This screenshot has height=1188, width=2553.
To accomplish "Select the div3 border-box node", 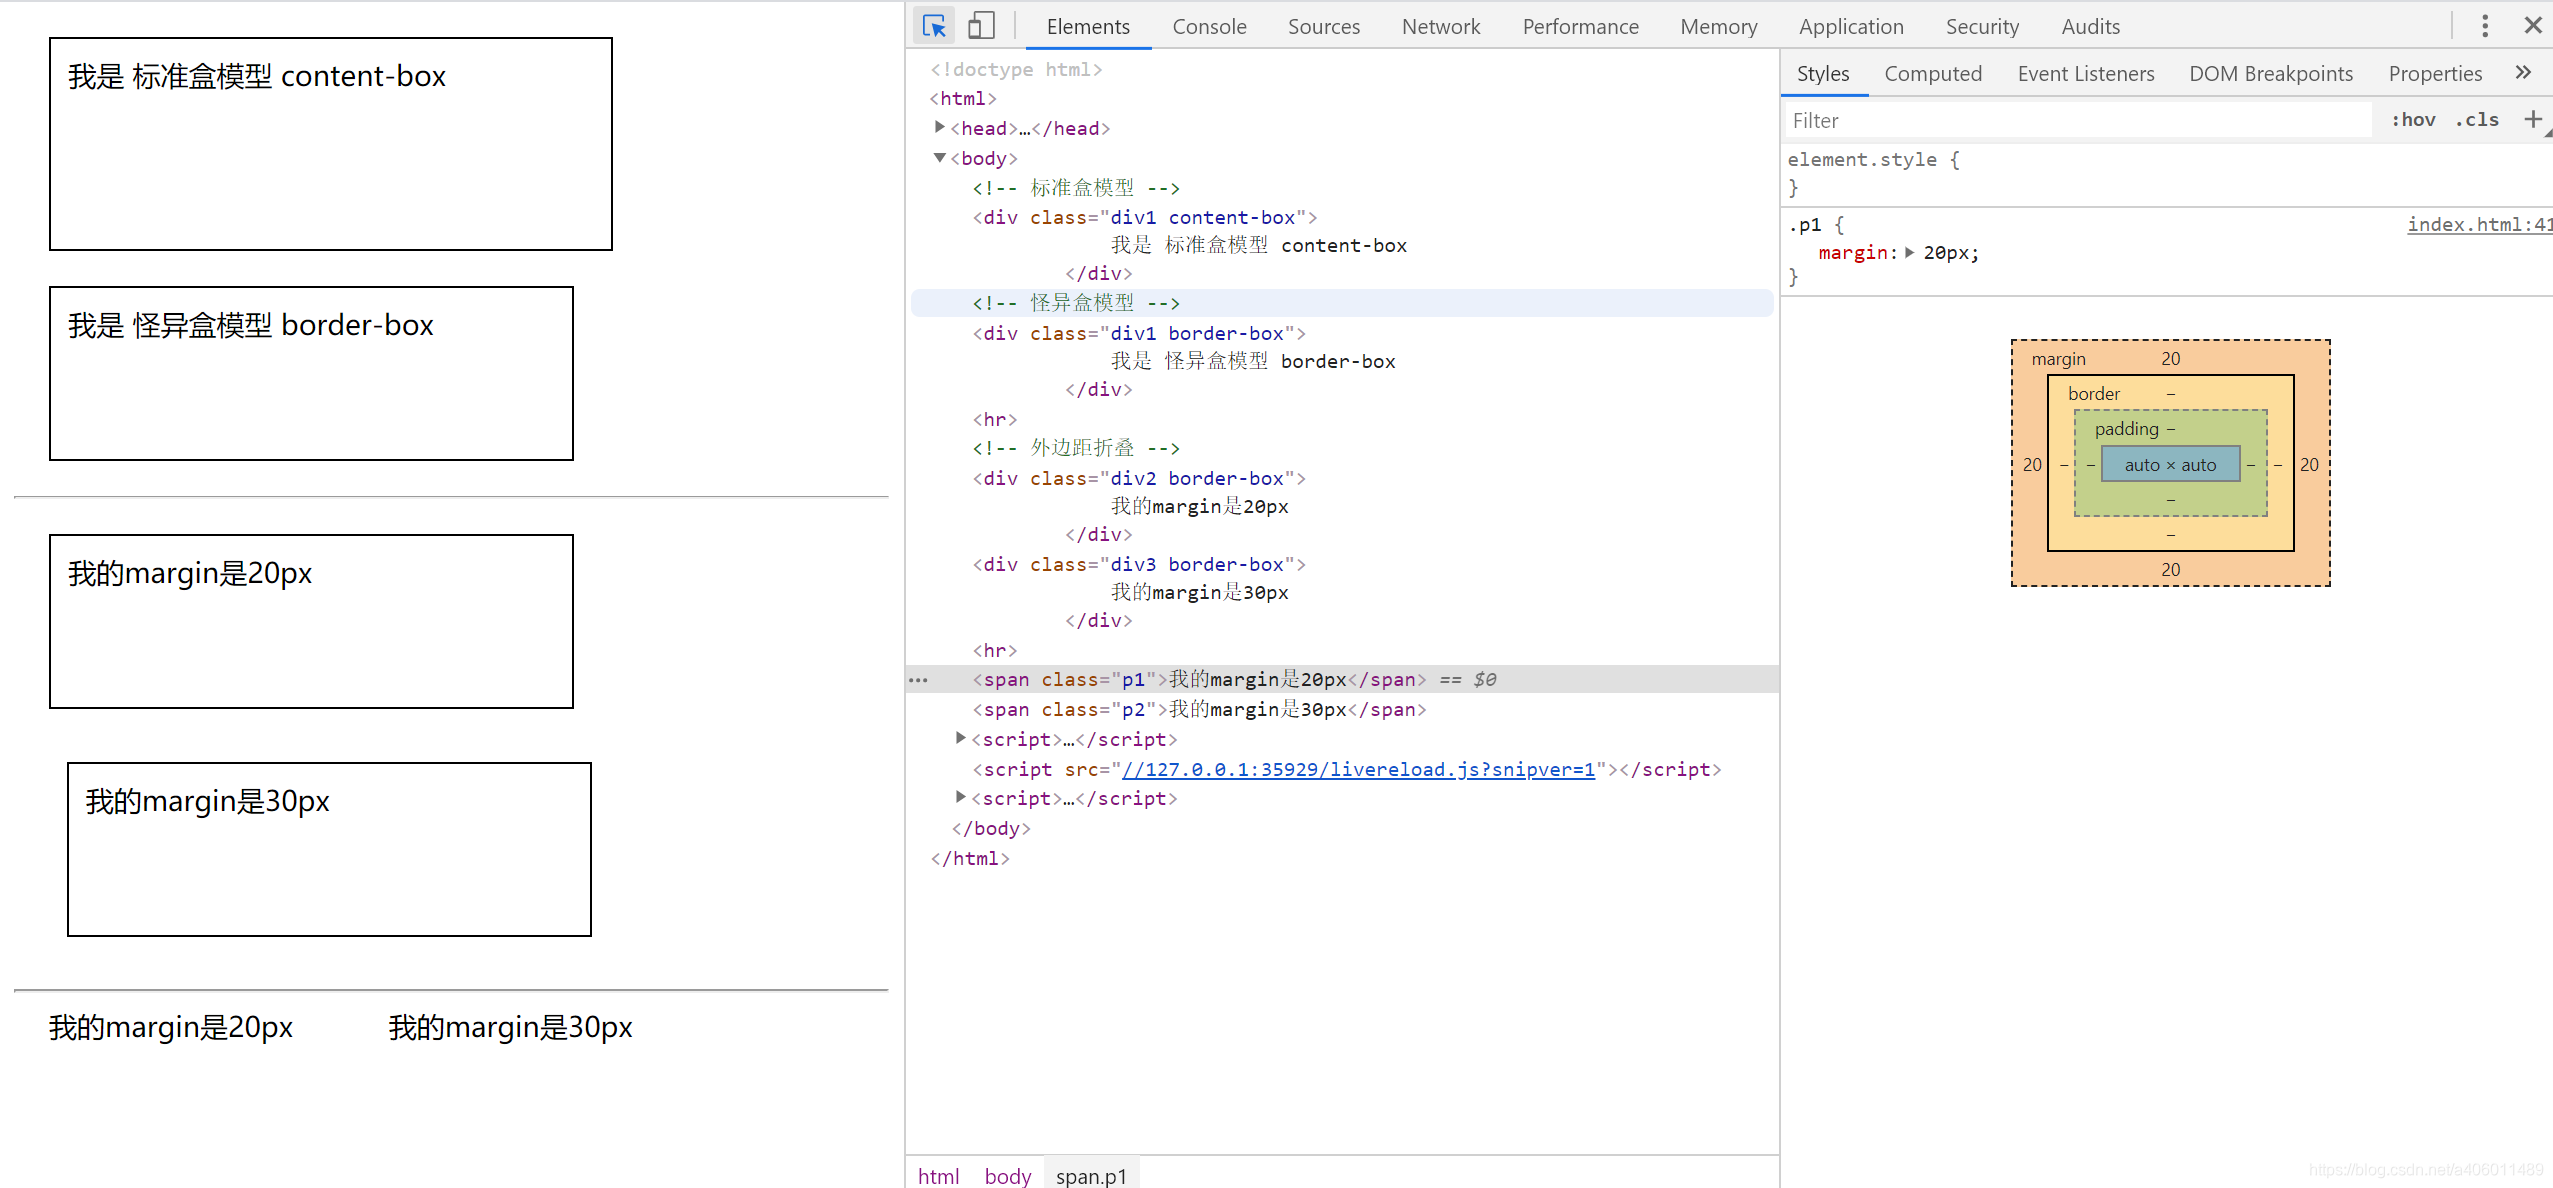I will pyautogui.click(x=1139, y=564).
